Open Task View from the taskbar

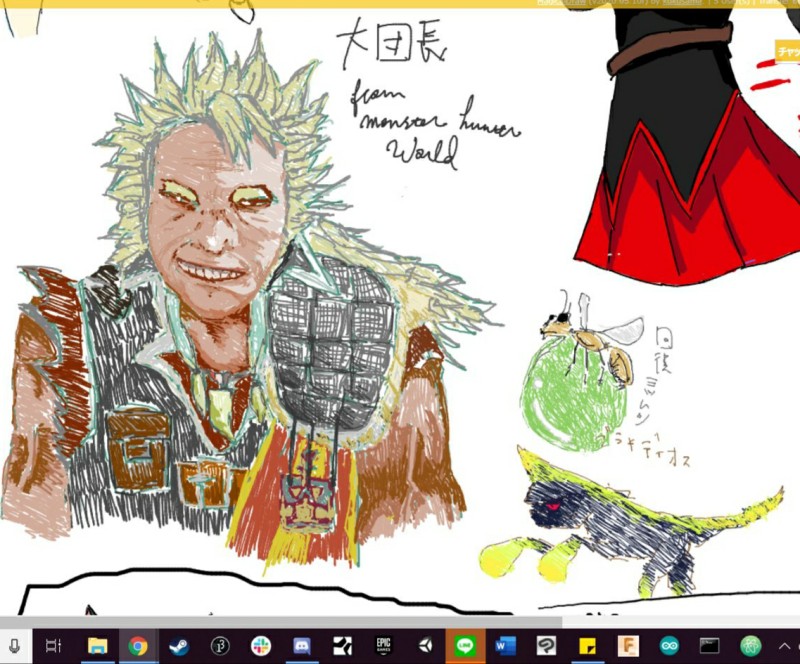tap(53, 646)
